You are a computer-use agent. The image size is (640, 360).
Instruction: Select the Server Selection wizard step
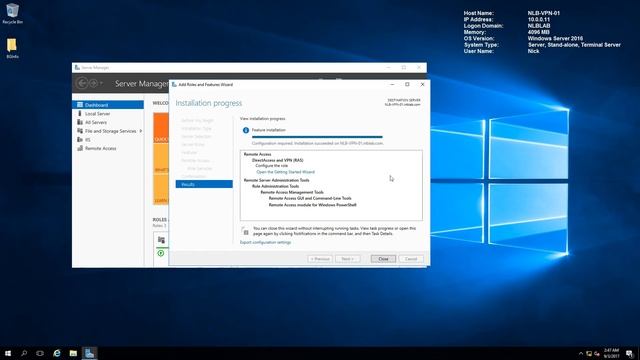(196, 136)
